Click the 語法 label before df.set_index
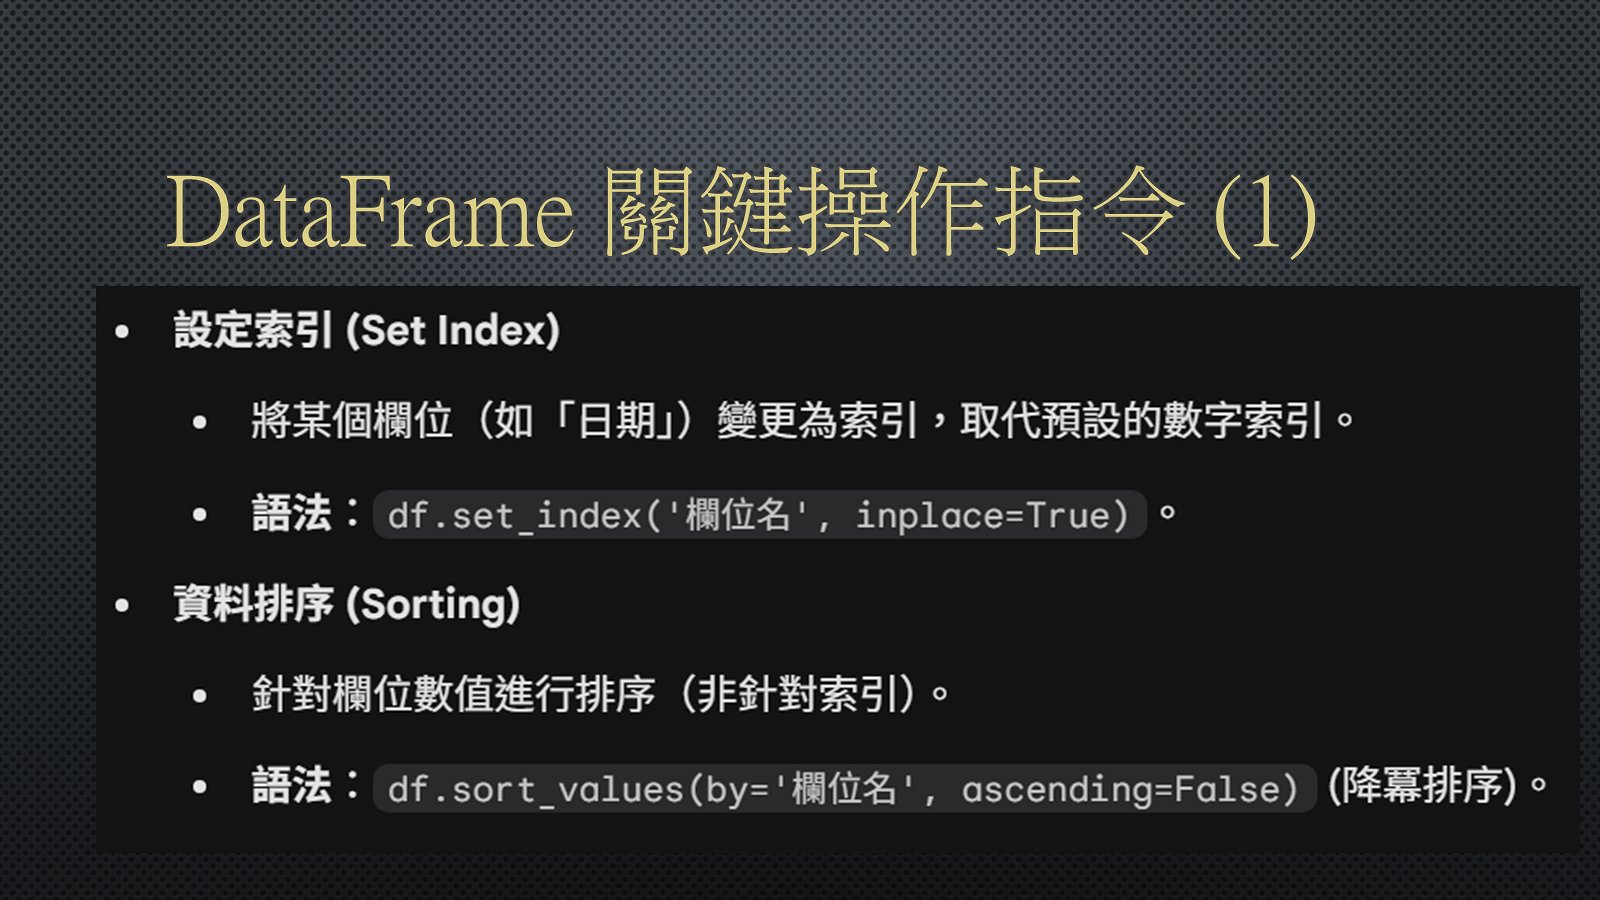This screenshot has height=900, width=1600. 292,514
